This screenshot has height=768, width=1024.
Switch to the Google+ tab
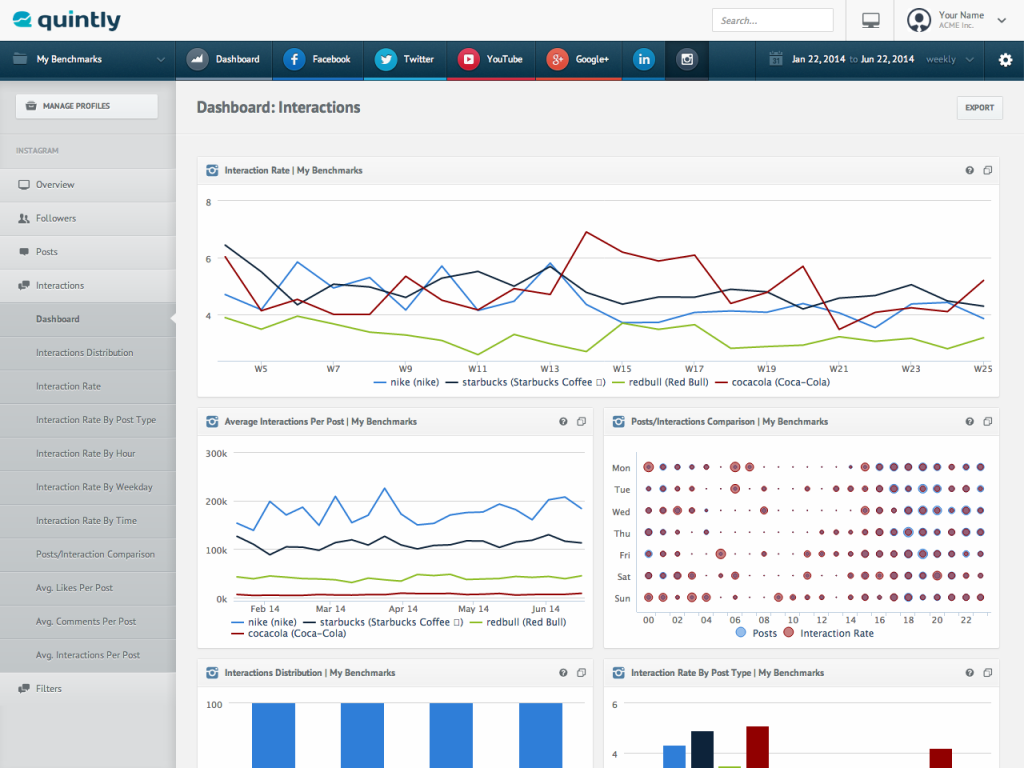[x=579, y=59]
